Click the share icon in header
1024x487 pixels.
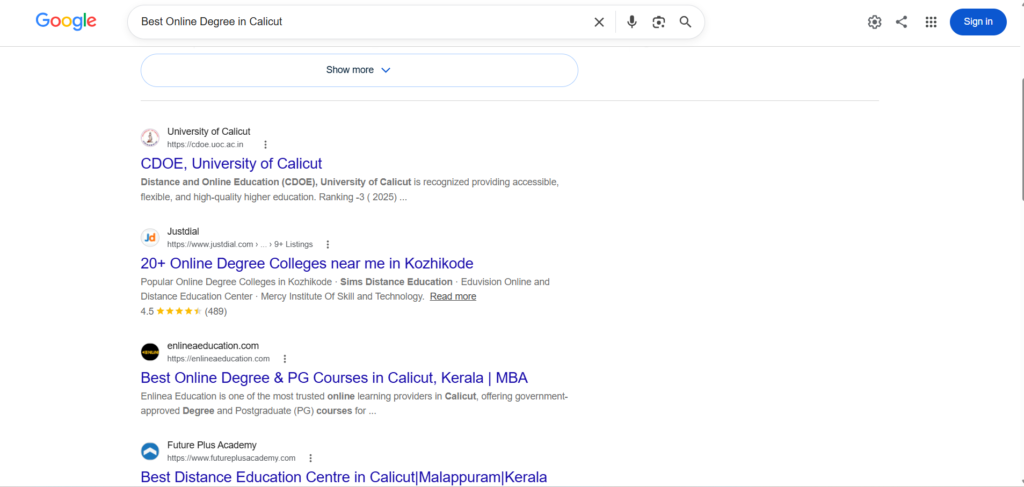[901, 22]
